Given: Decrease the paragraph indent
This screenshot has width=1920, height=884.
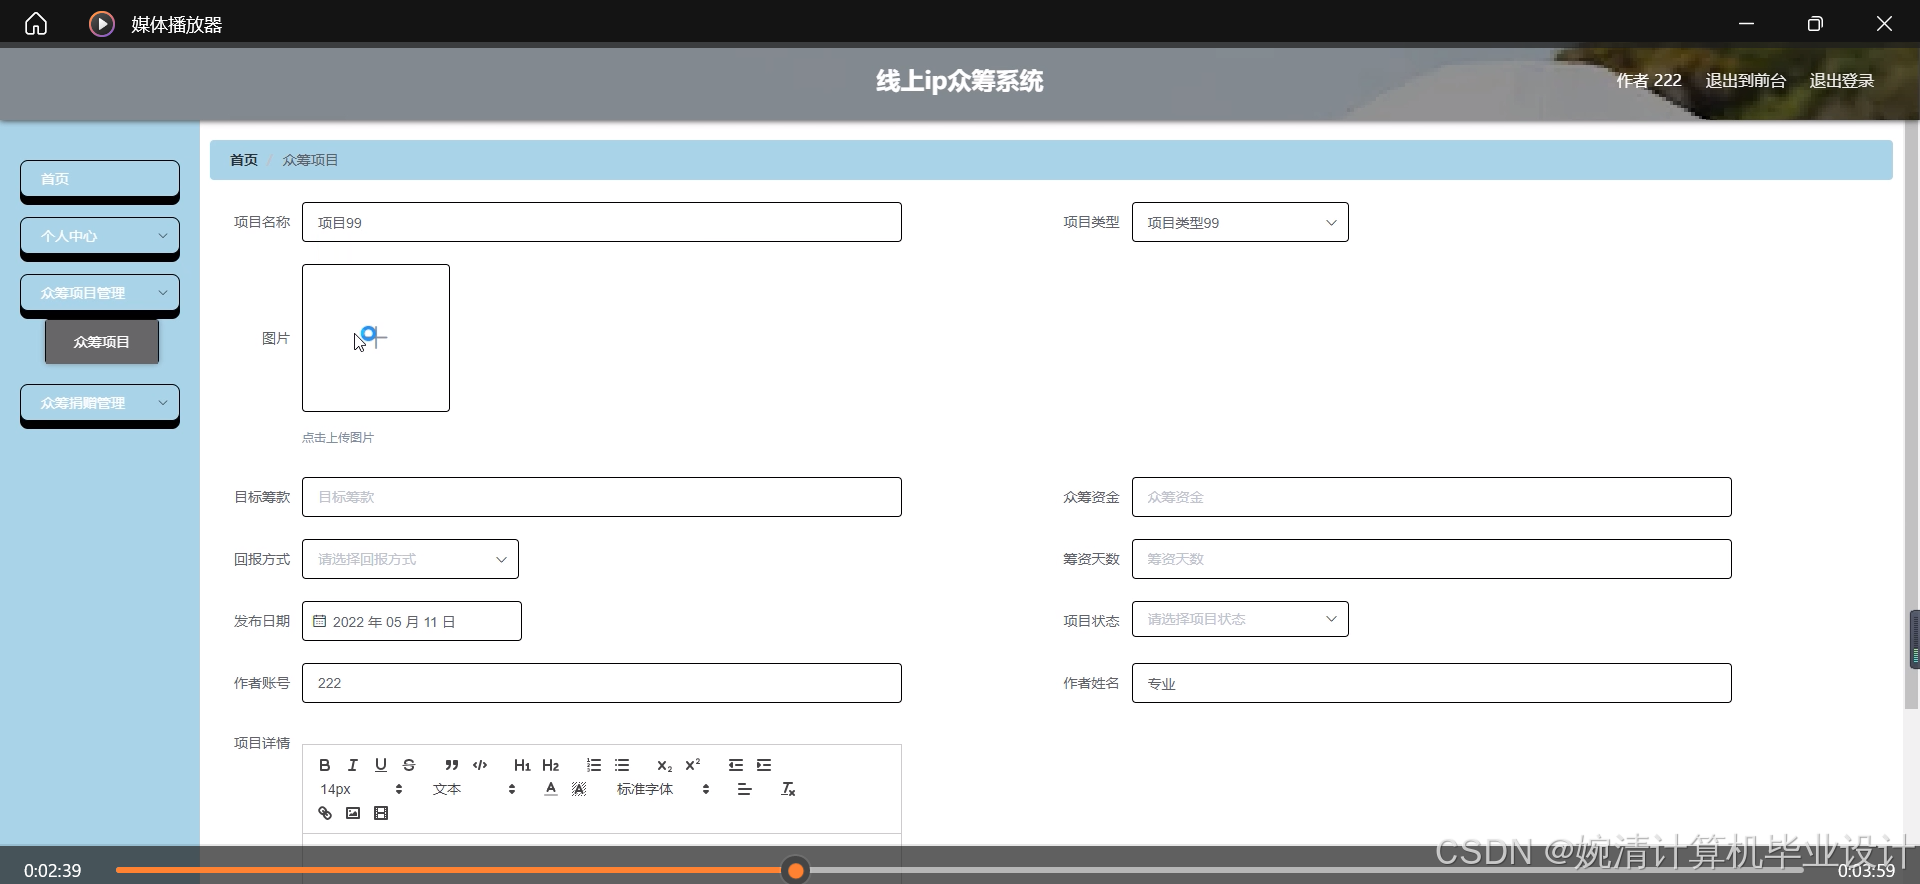Looking at the screenshot, I should click(x=736, y=765).
